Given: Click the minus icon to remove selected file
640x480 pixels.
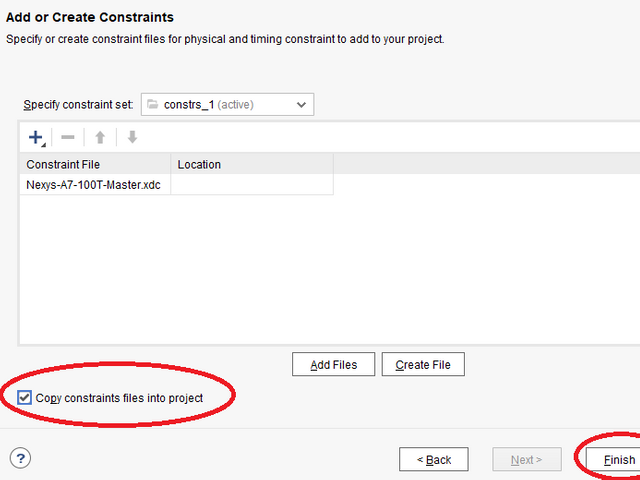Looking at the screenshot, I should [68, 137].
